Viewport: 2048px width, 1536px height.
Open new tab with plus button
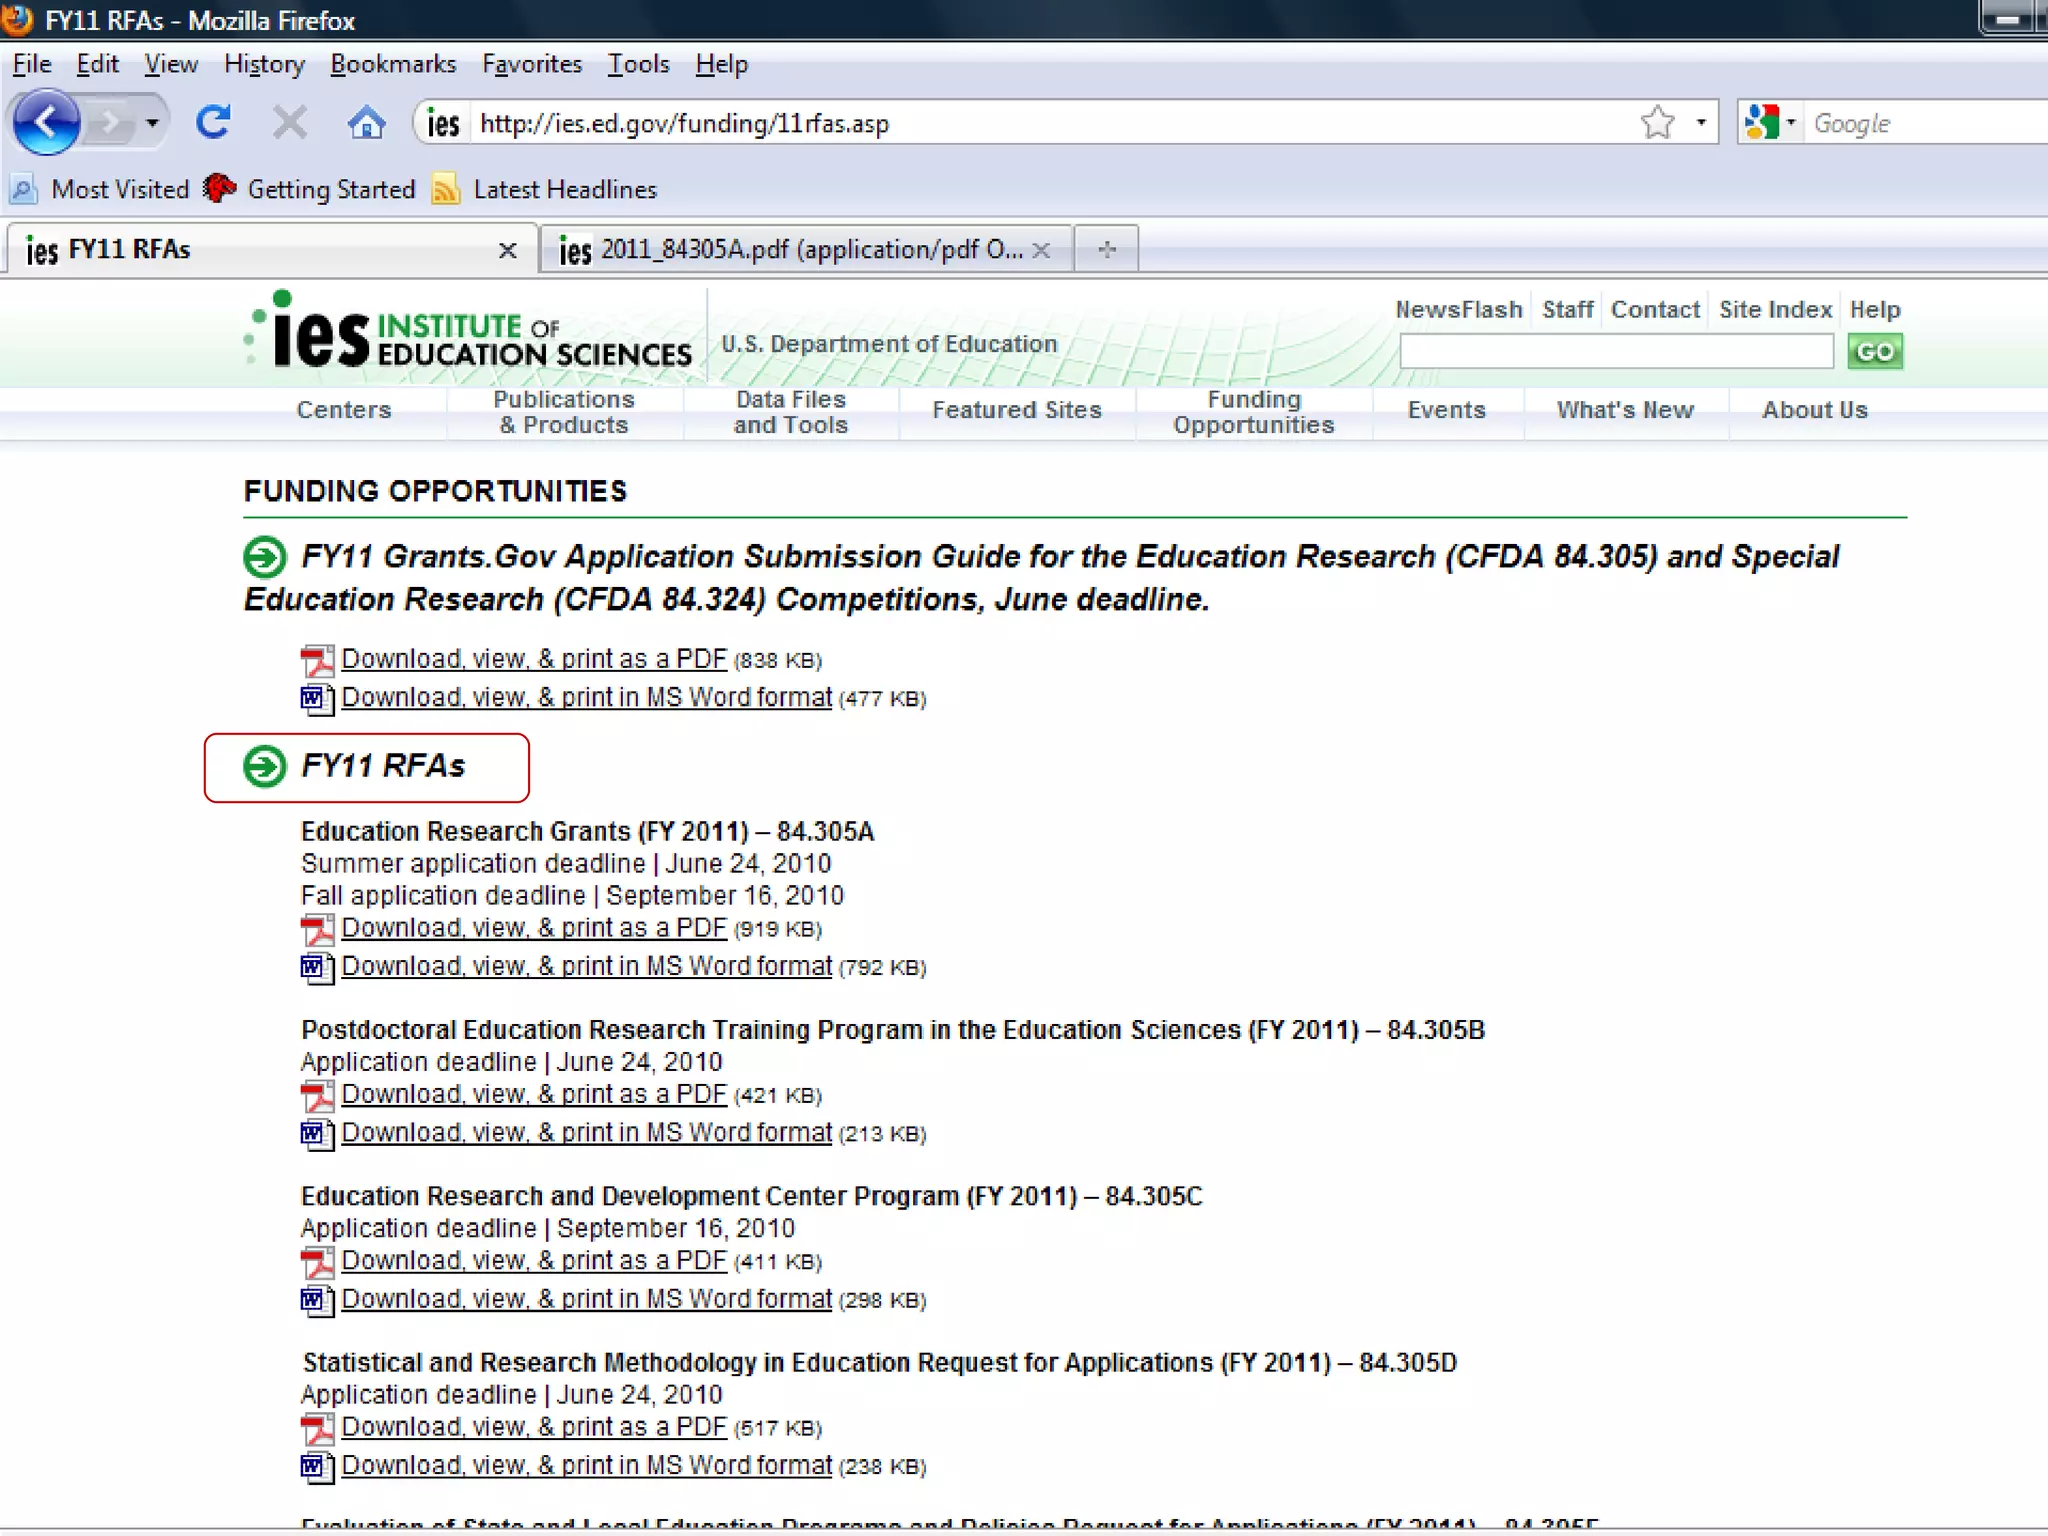point(1106,249)
